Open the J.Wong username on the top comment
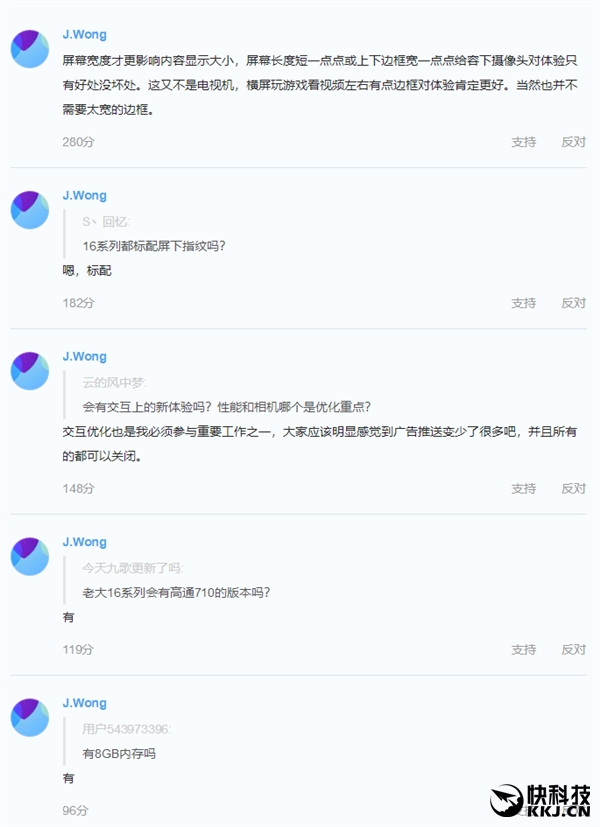The height and width of the screenshot is (827, 600). (84, 35)
